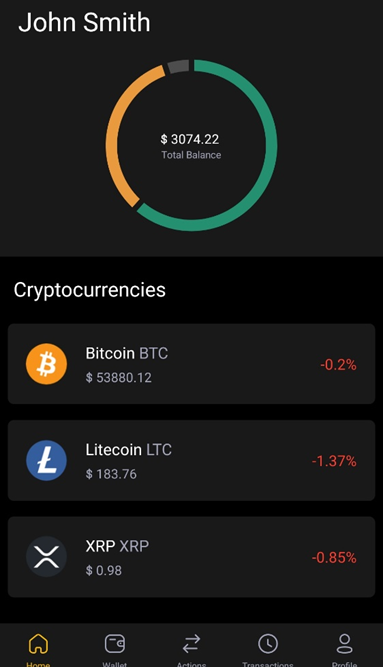
Task: Tap the Bitcoin -0.2% change value
Action: click(338, 365)
